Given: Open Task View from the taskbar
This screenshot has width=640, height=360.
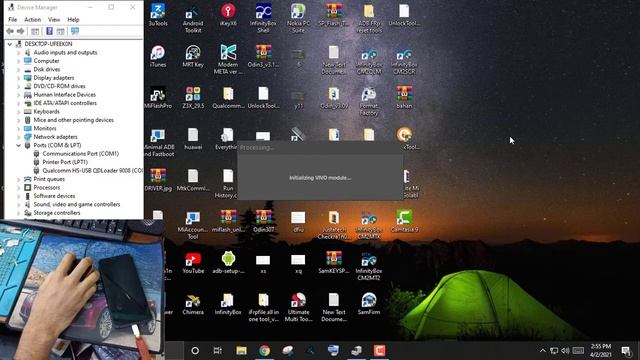Looking at the screenshot, I should pyautogui.click(x=218, y=351).
